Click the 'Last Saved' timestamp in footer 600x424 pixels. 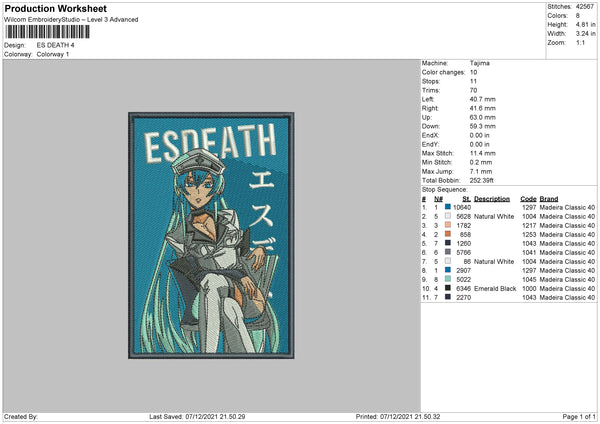pyautogui.click(x=197, y=416)
